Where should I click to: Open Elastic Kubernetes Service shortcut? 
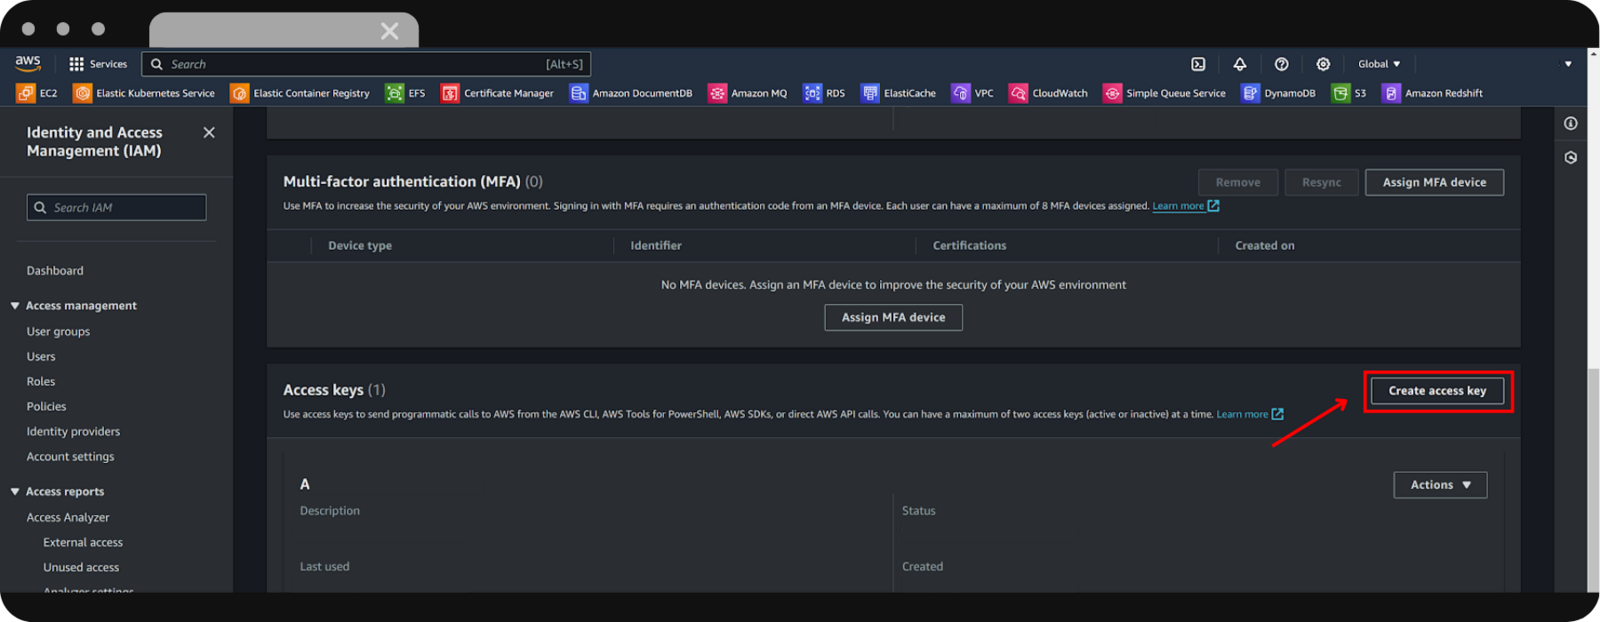pos(145,93)
